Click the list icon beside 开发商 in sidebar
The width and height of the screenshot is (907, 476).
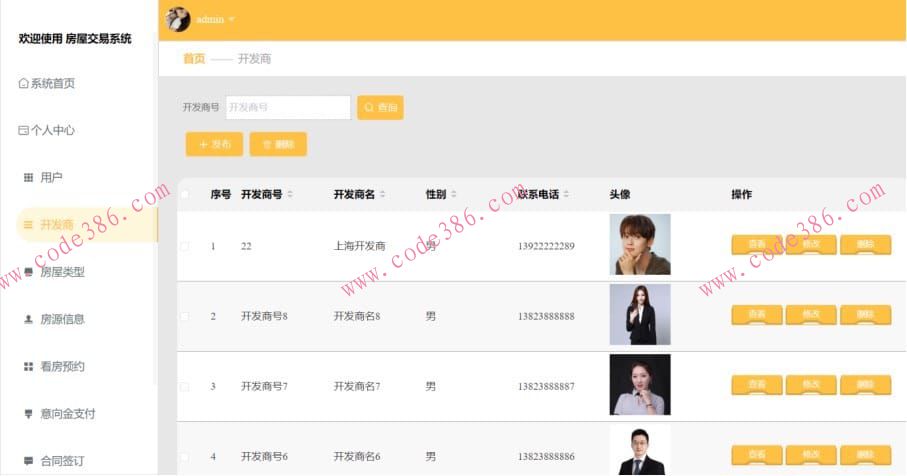click(x=28, y=224)
